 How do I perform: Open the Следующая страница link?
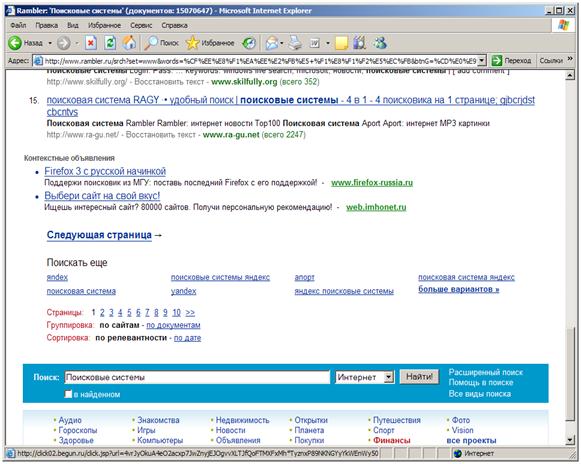(x=99, y=235)
